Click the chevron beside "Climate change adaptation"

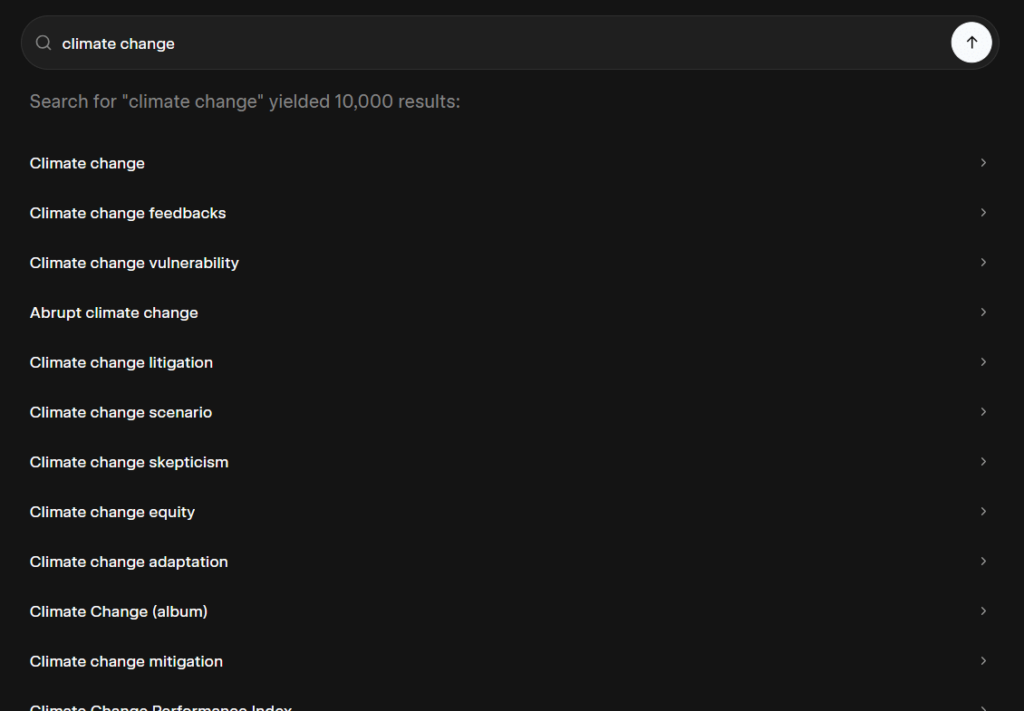click(983, 561)
